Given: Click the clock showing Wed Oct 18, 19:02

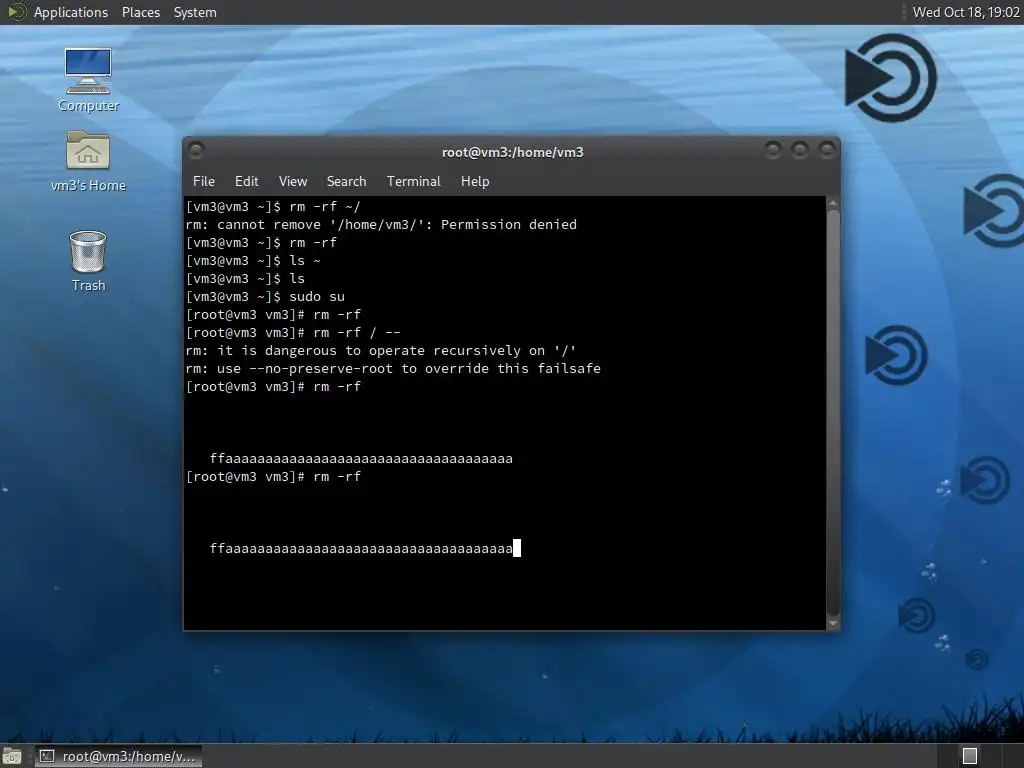Looking at the screenshot, I should tap(966, 12).
